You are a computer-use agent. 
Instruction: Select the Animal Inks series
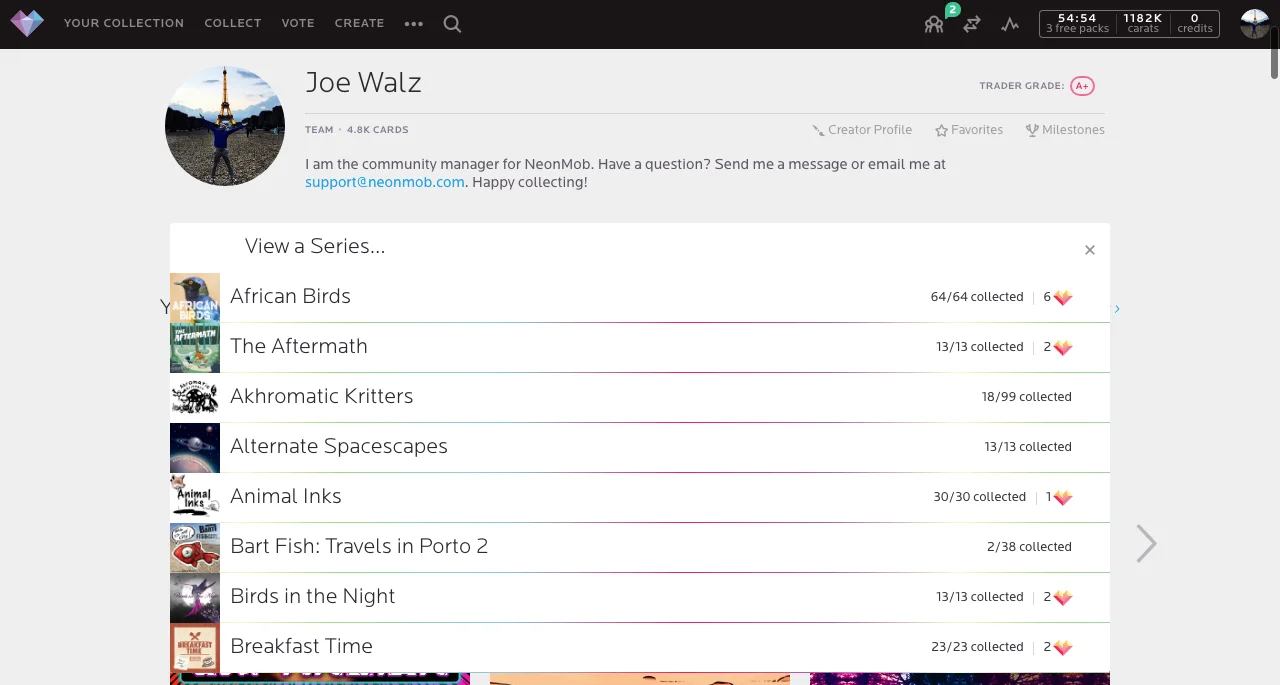click(640, 497)
